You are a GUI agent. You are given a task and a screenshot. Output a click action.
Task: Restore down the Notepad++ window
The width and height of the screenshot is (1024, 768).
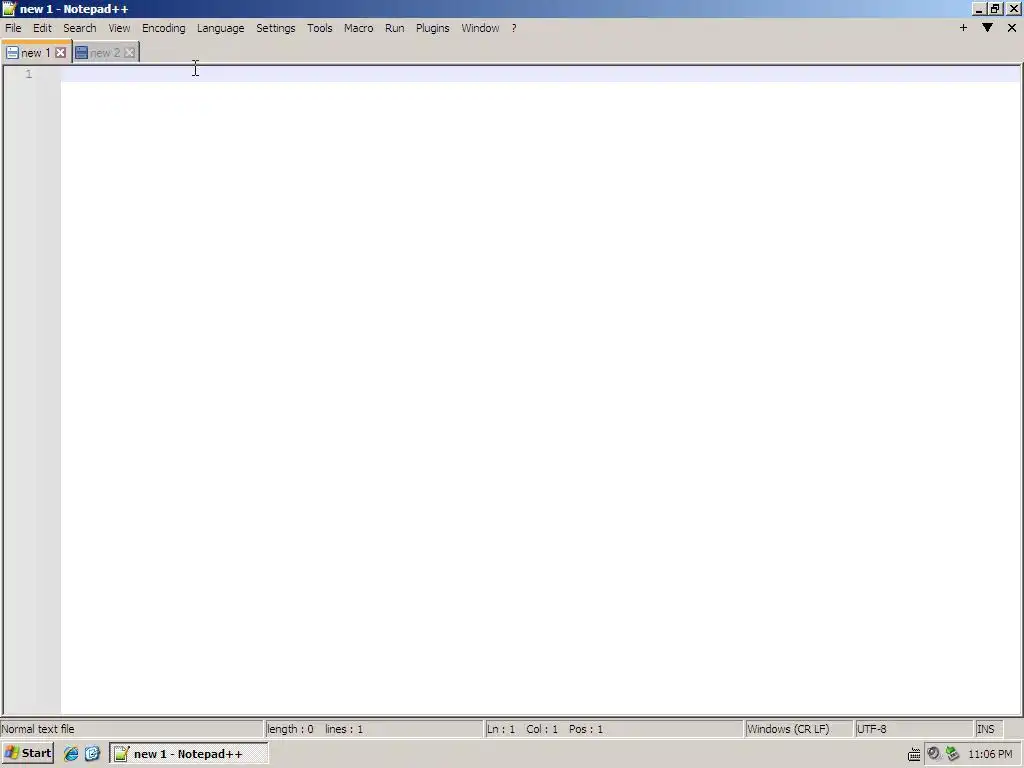coord(995,8)
